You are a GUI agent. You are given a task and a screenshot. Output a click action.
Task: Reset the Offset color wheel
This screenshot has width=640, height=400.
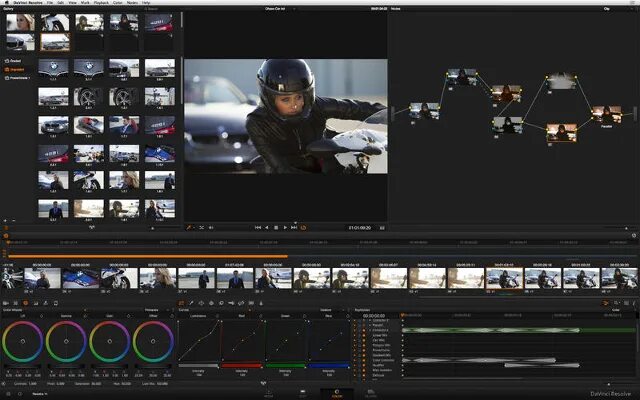coord(172,316)
